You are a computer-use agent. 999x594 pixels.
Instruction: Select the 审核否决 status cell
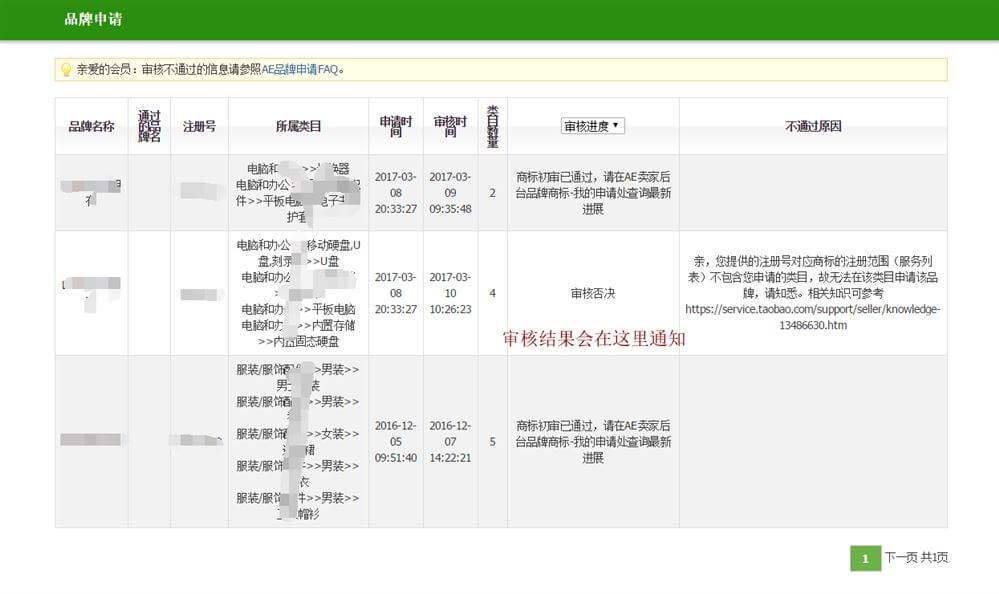point(593,293)
